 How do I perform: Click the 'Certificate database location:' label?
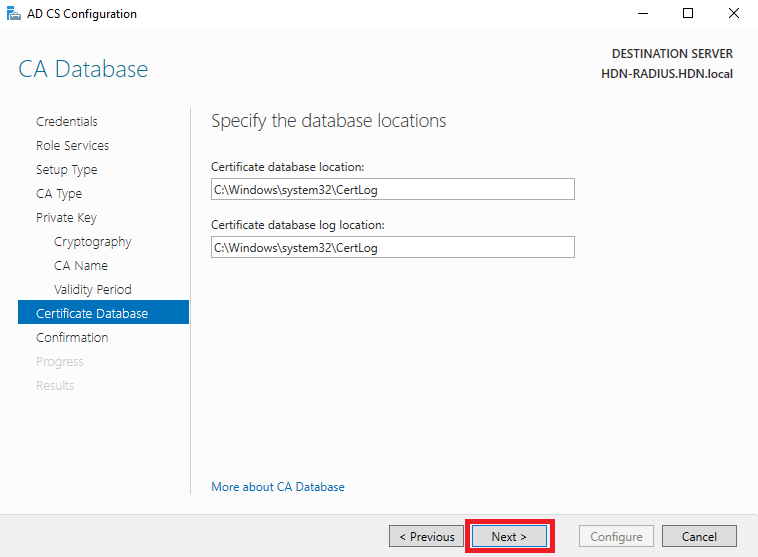pyautogui.click(x=288, y=167)
